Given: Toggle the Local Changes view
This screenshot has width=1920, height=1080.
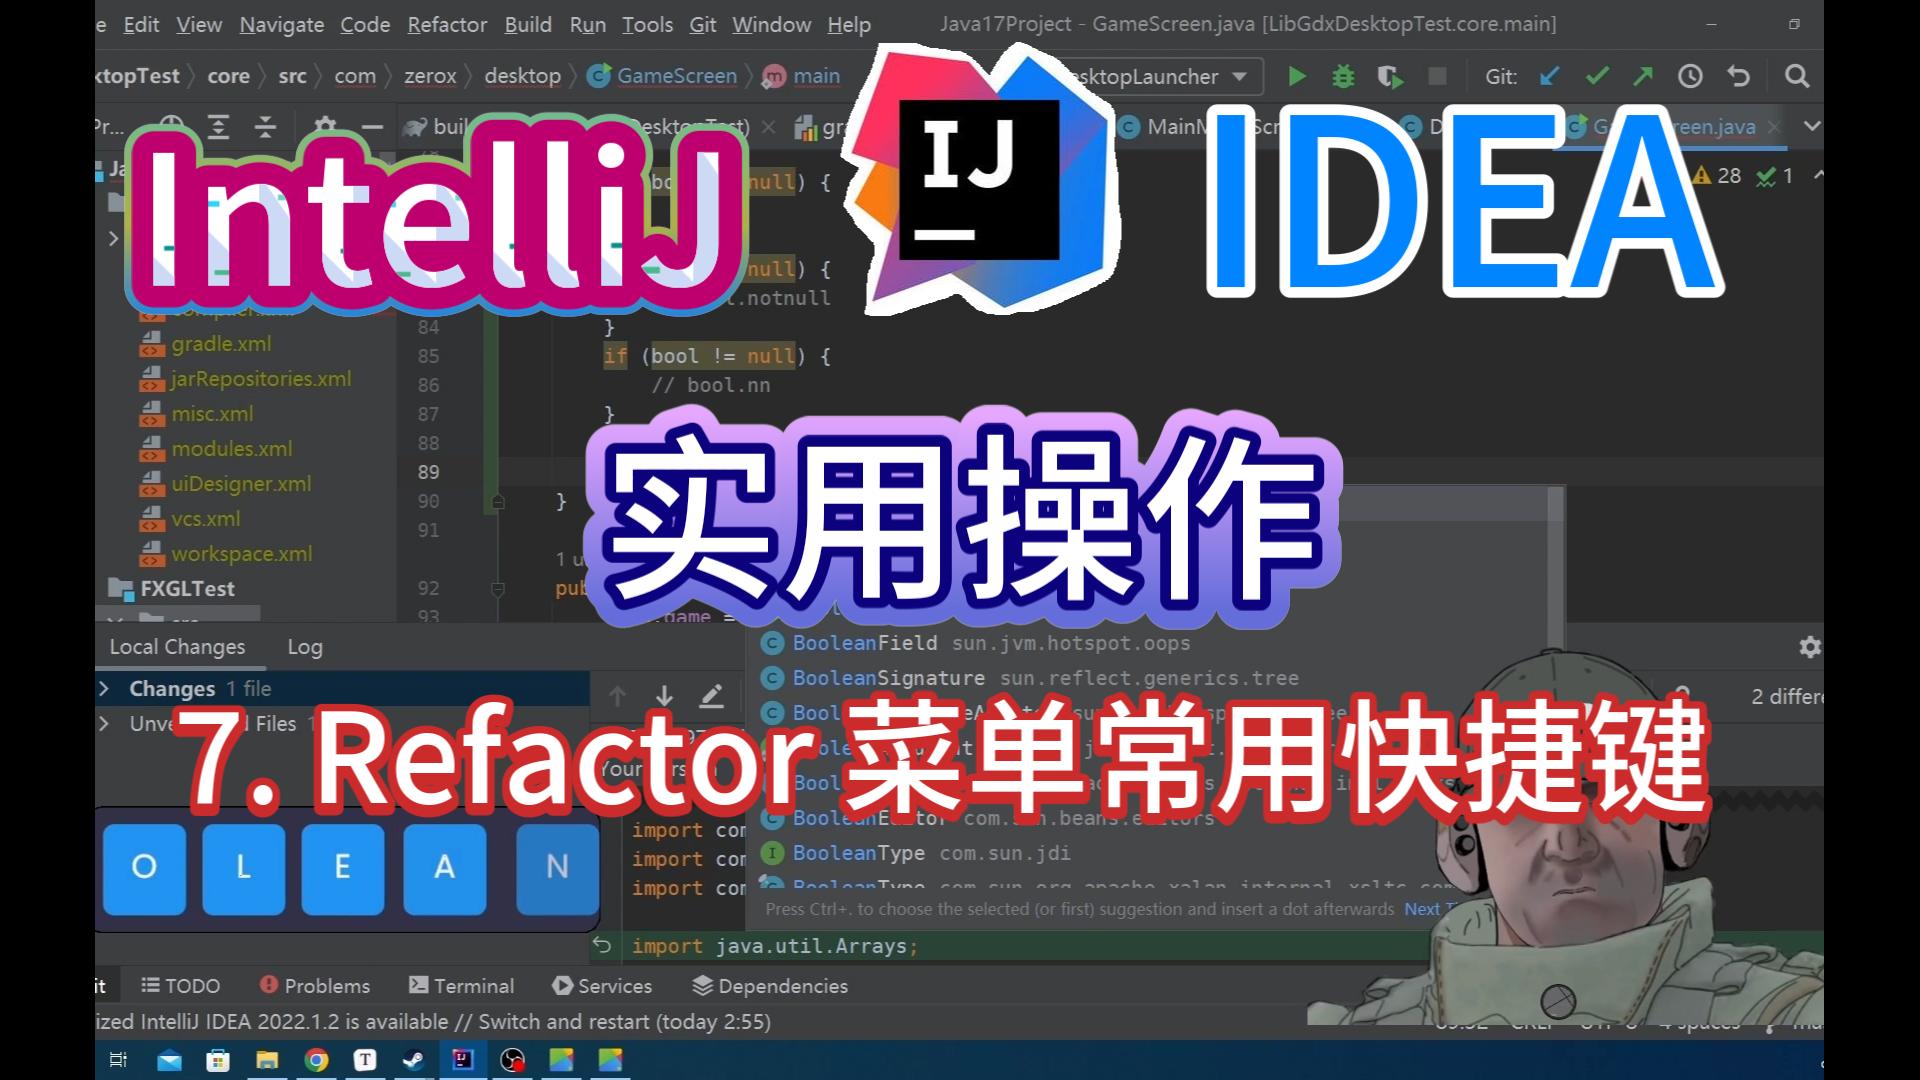Looking at the screenshot, I should 178,646.
